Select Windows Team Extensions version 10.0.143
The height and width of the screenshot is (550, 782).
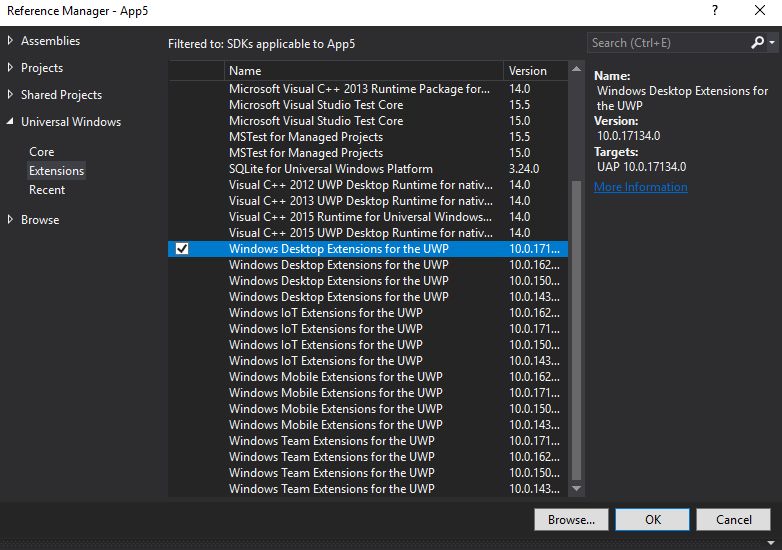pyautogui.click(x=368, y=488)
